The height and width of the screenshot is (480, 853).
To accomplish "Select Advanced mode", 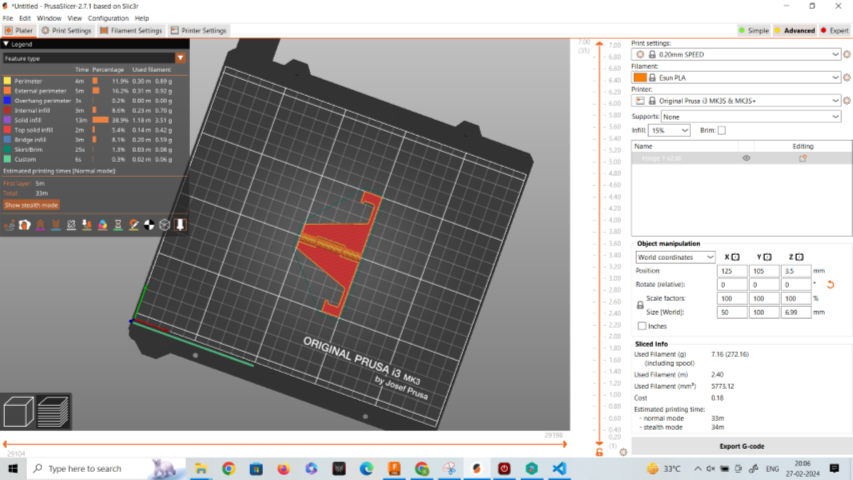I will (794, 30).
